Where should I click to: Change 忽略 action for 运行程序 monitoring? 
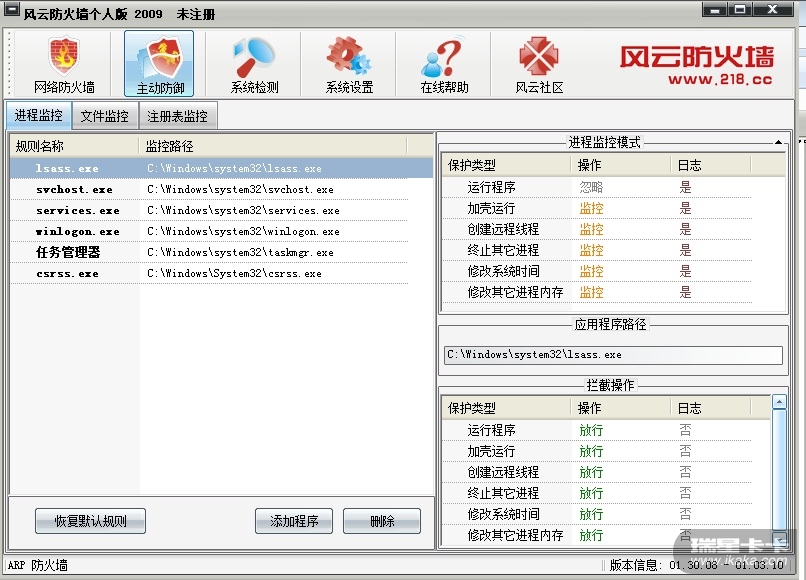[591, 187]
